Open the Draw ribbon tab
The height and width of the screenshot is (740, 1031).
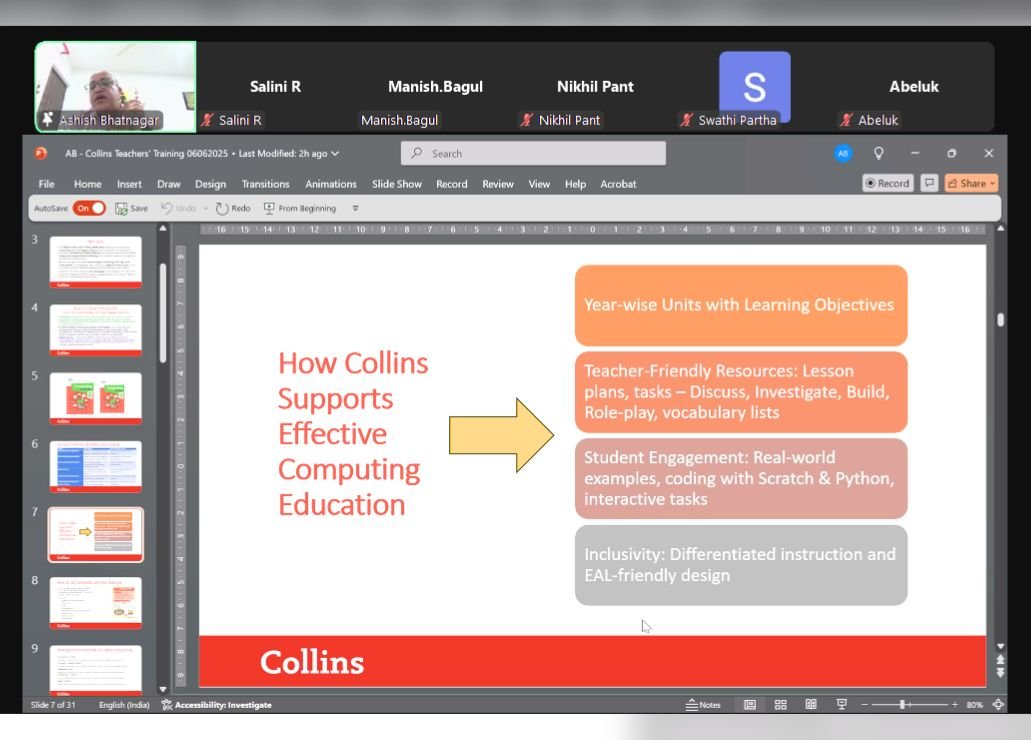point(168,184)
